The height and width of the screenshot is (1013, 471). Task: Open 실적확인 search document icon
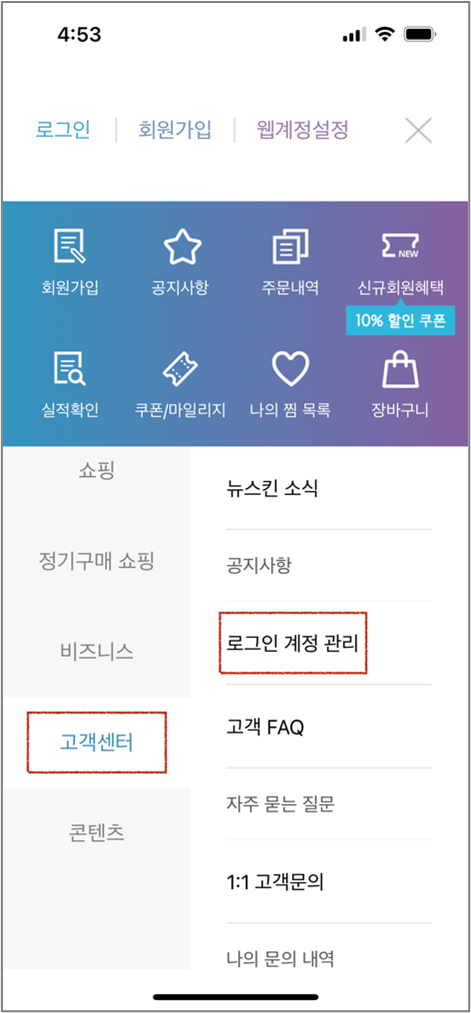tap(70, 370)
